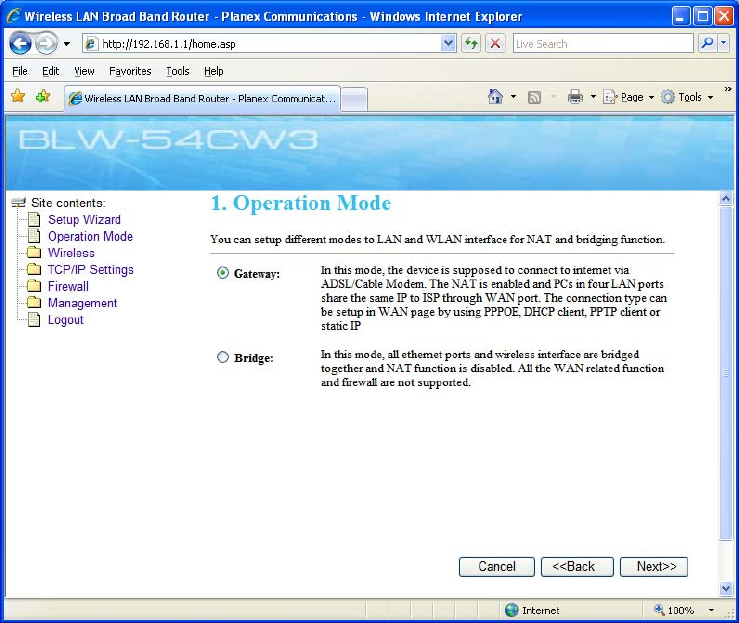The height and width of the screenshot is (623, 739).
Task: Expand the address bar history dropdown
Action: click(x=448, y=44)
